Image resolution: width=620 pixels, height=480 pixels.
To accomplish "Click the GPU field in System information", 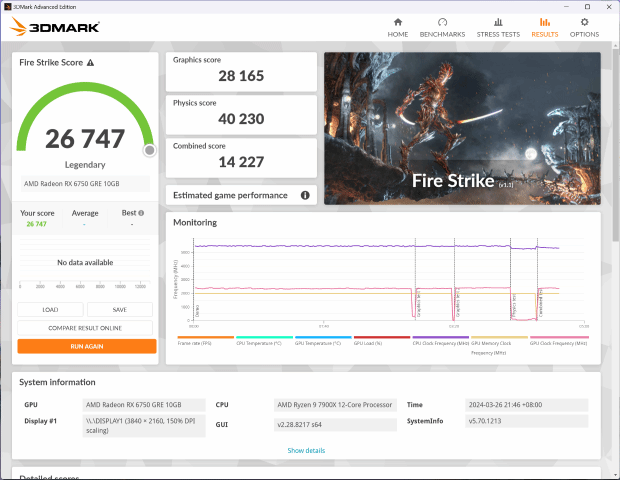I will point(144,405).
